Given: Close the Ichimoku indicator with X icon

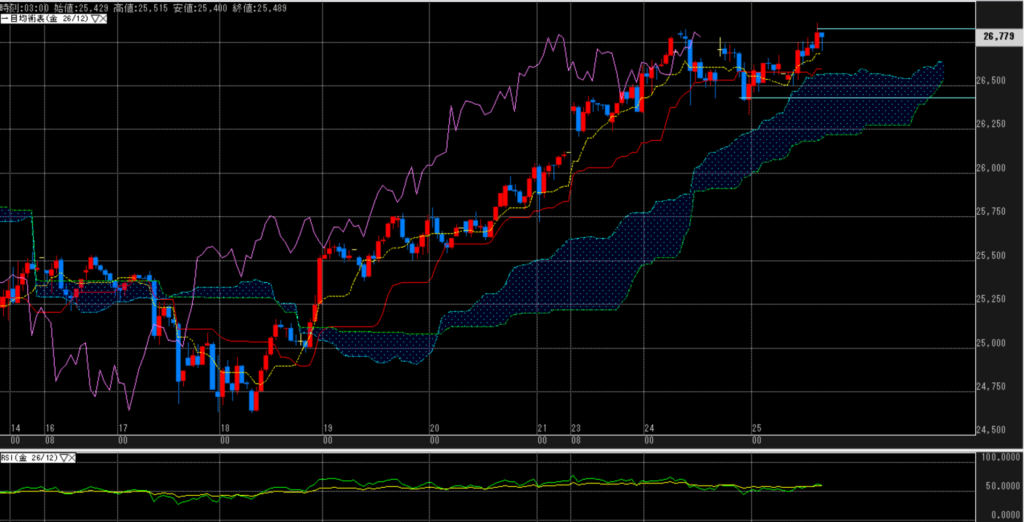Looking at the screenshot, I should click(x=103, y=19).
